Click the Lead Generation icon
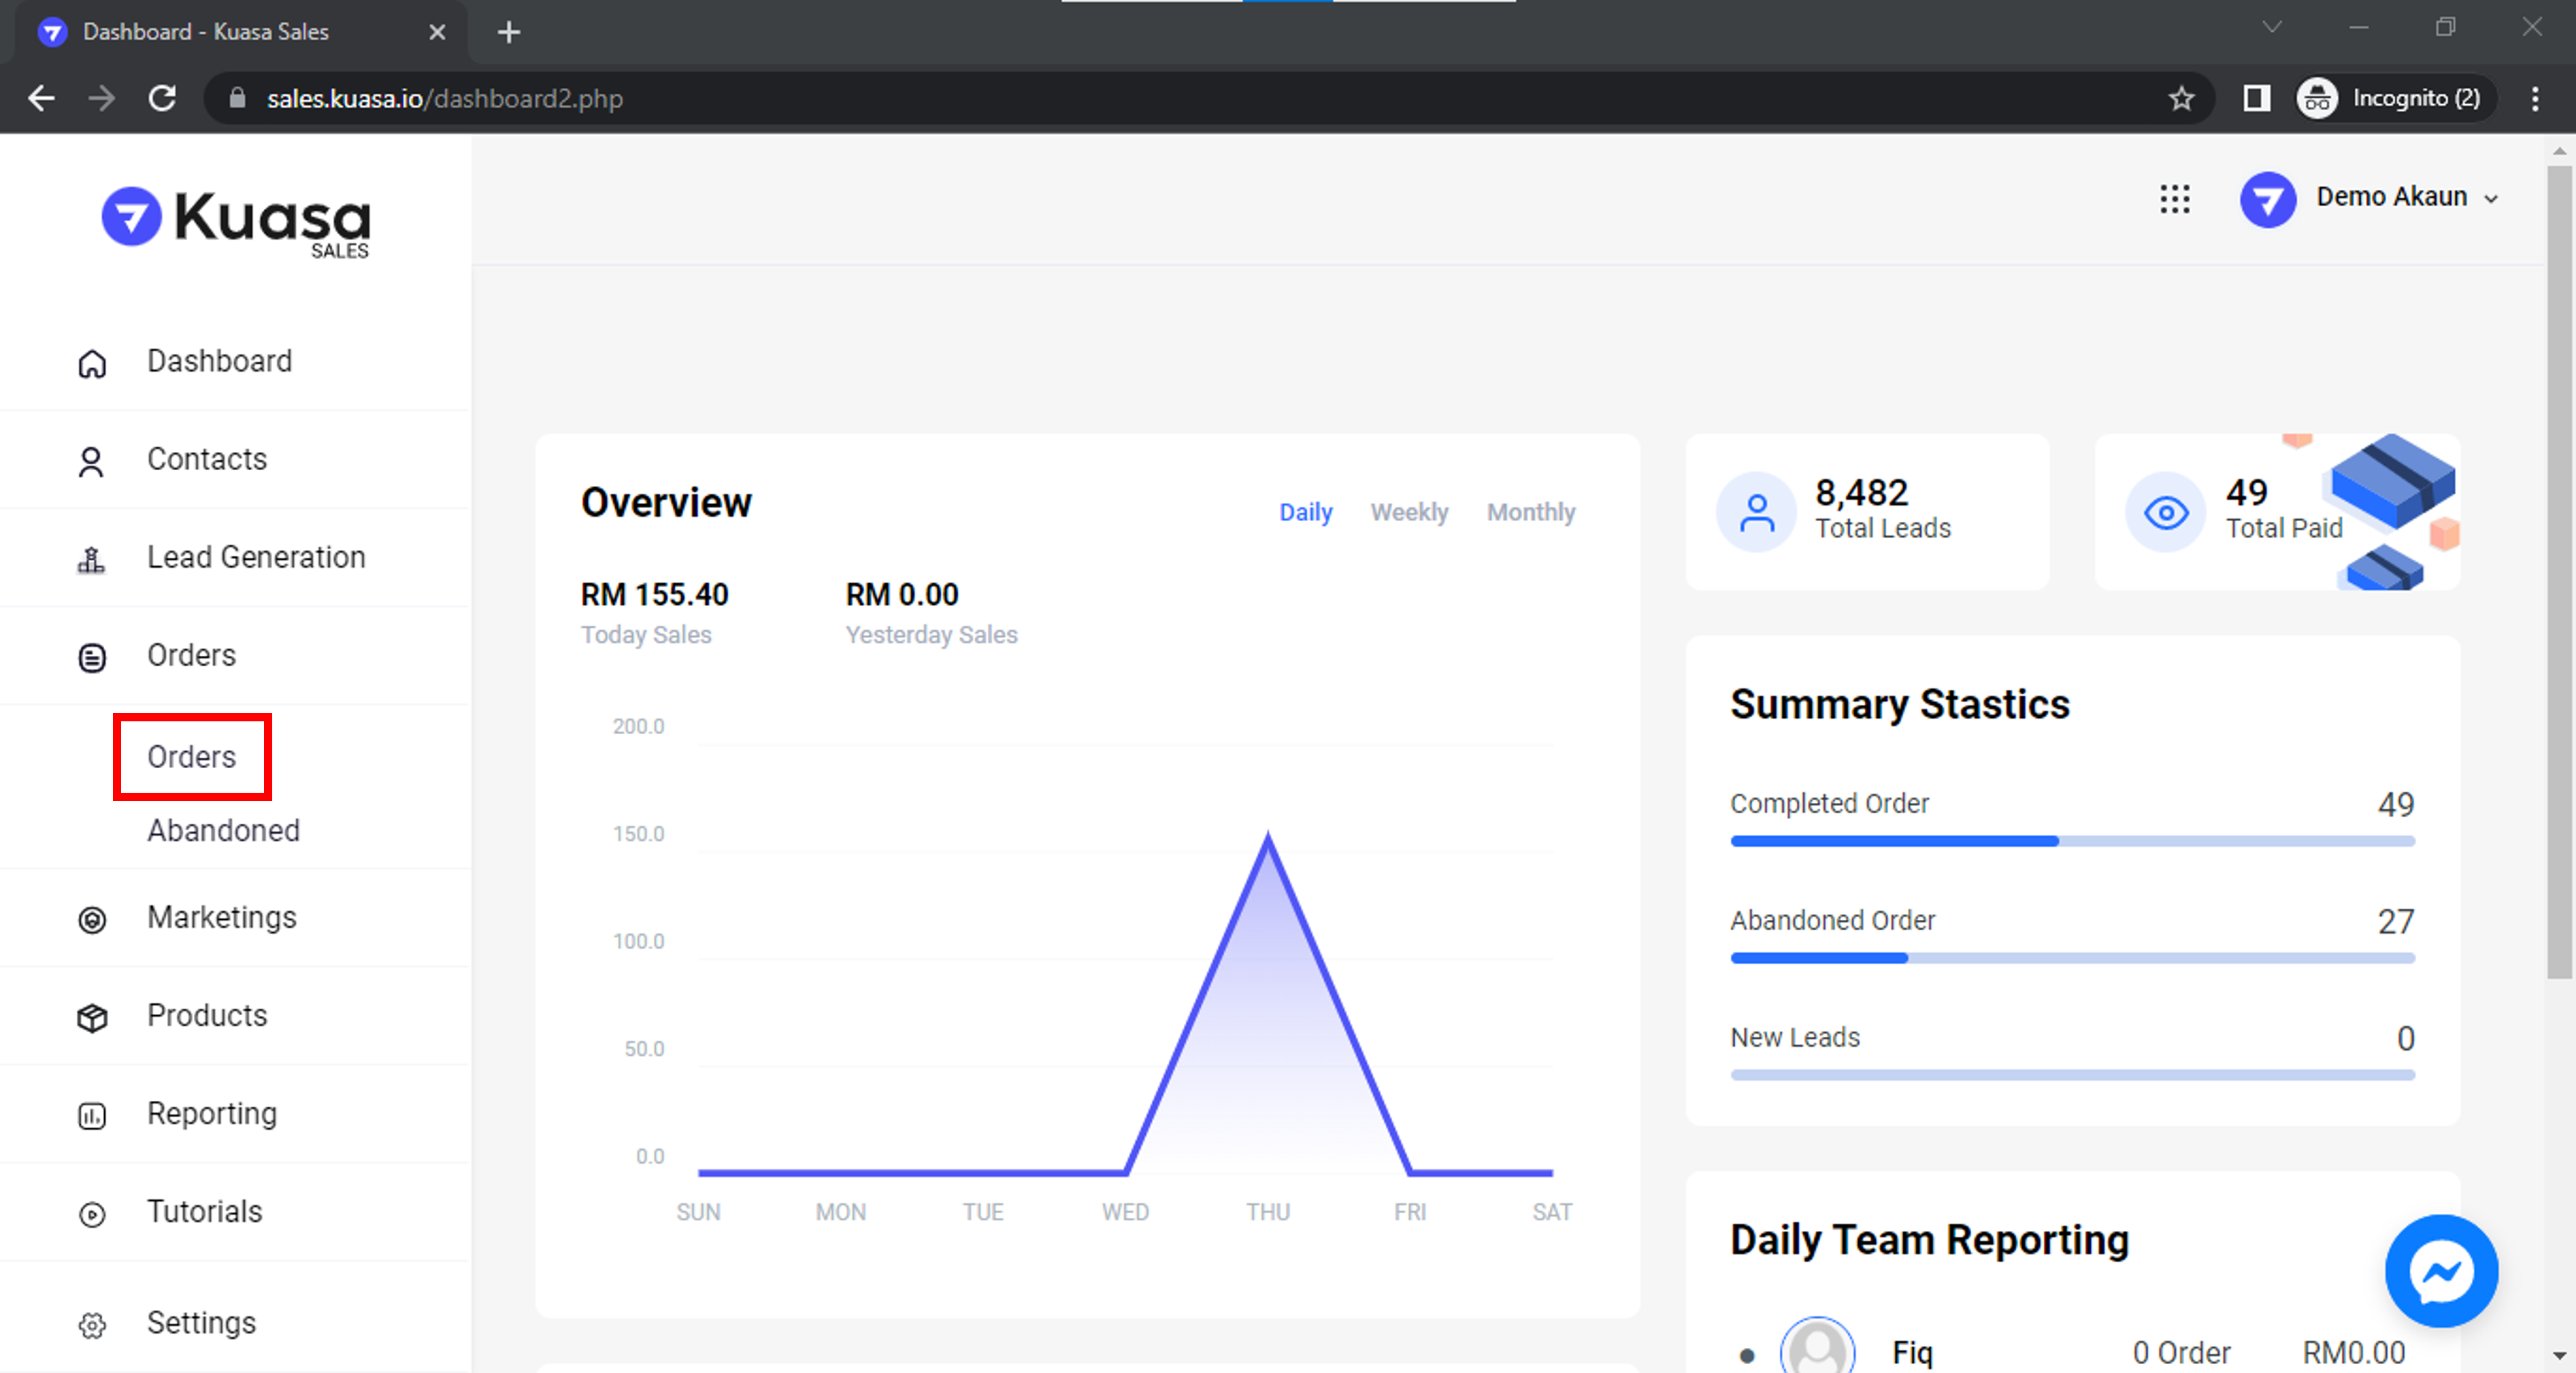This screenshot has height=1373, width=2576. 91,559
